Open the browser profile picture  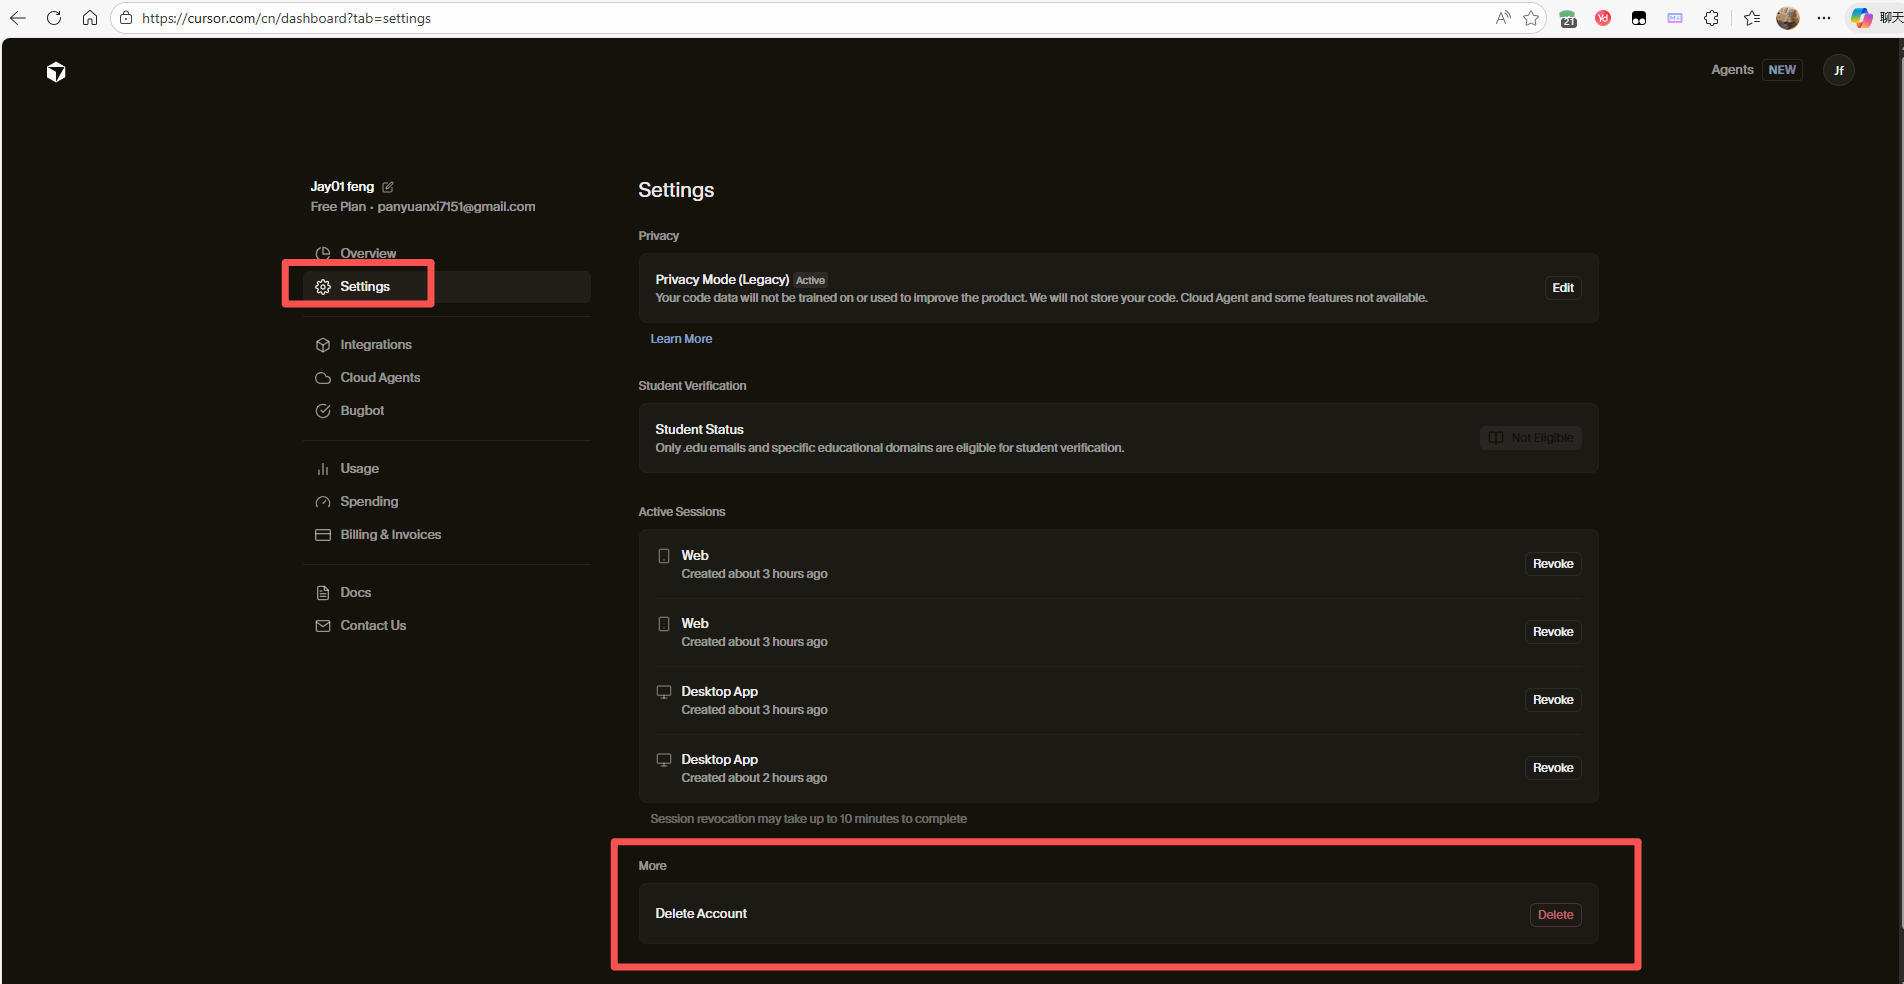1788,18
